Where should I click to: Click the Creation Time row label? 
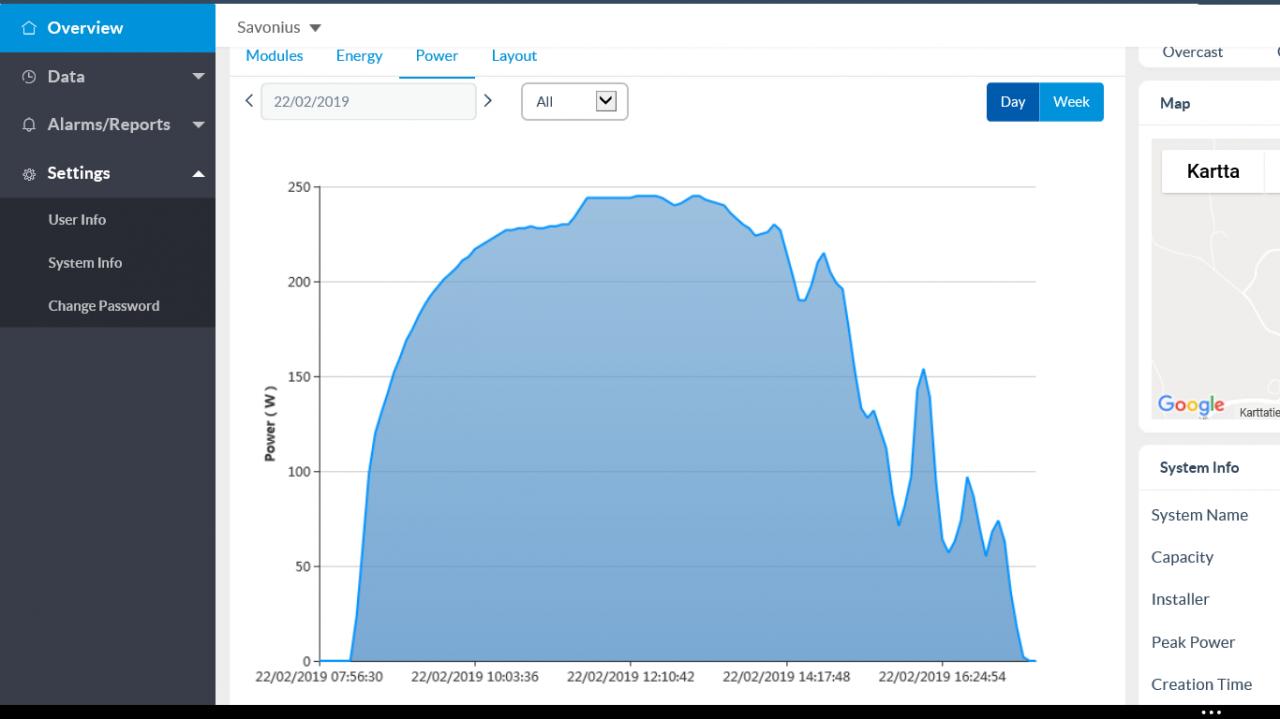pos(1201,684)
